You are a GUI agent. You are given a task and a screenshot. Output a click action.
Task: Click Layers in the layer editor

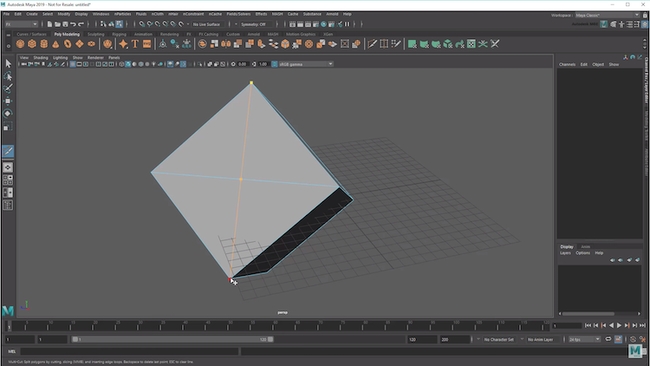click(565, 253)
